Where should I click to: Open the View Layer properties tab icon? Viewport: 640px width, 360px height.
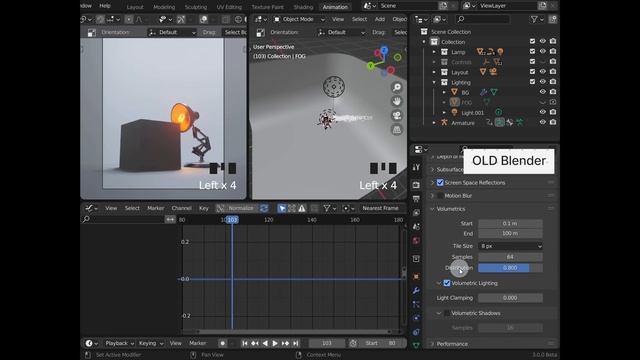point(416,213)
